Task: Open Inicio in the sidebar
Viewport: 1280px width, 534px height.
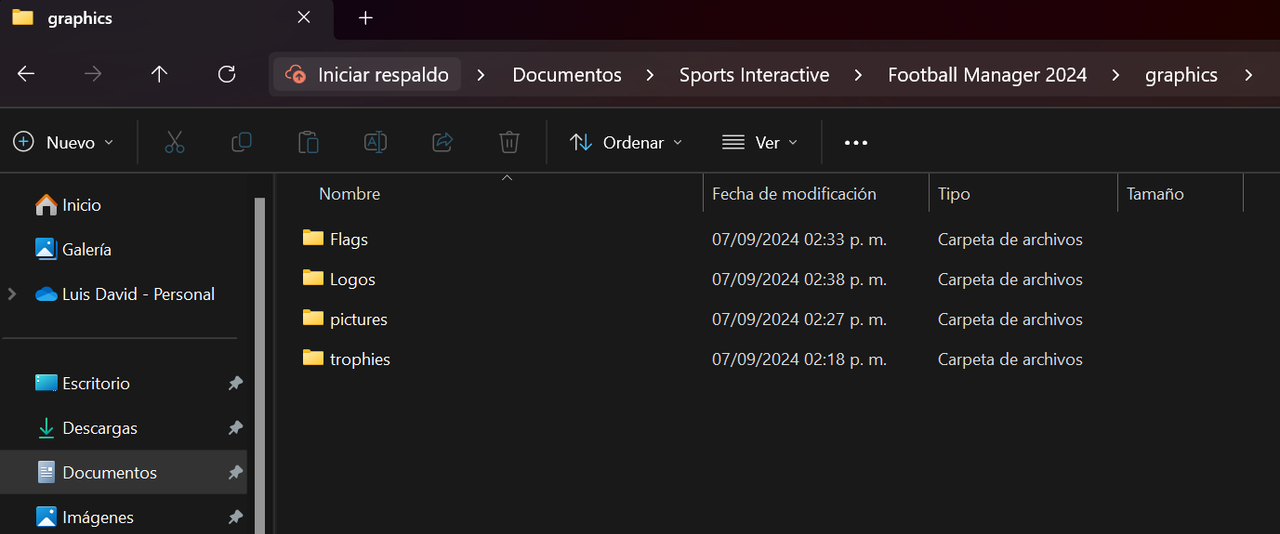Action: coord(68,205)
